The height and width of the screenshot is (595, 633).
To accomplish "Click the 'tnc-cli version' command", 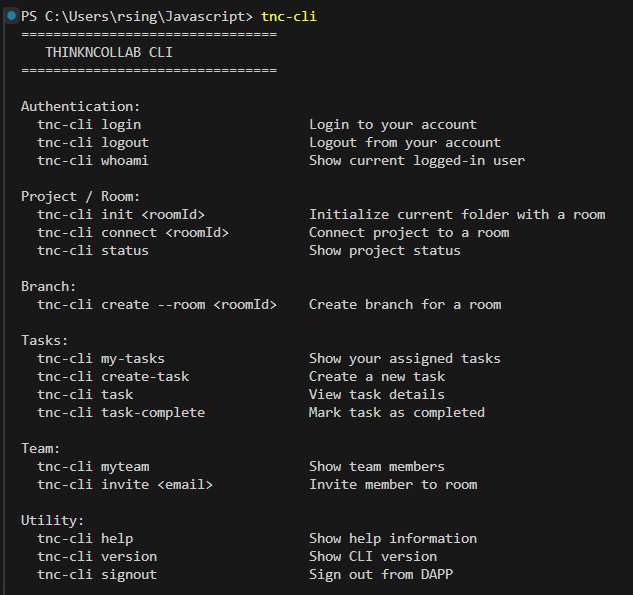I will pos(97,557).
